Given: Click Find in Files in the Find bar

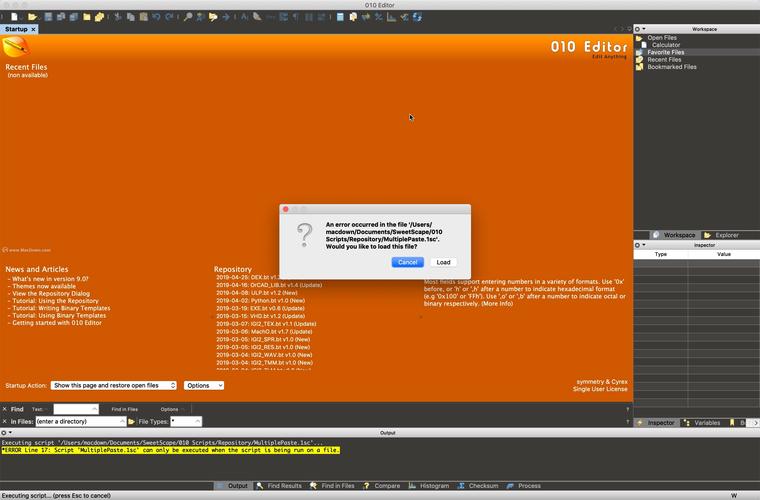Looking at the screenshot, I should pos(125,409).
